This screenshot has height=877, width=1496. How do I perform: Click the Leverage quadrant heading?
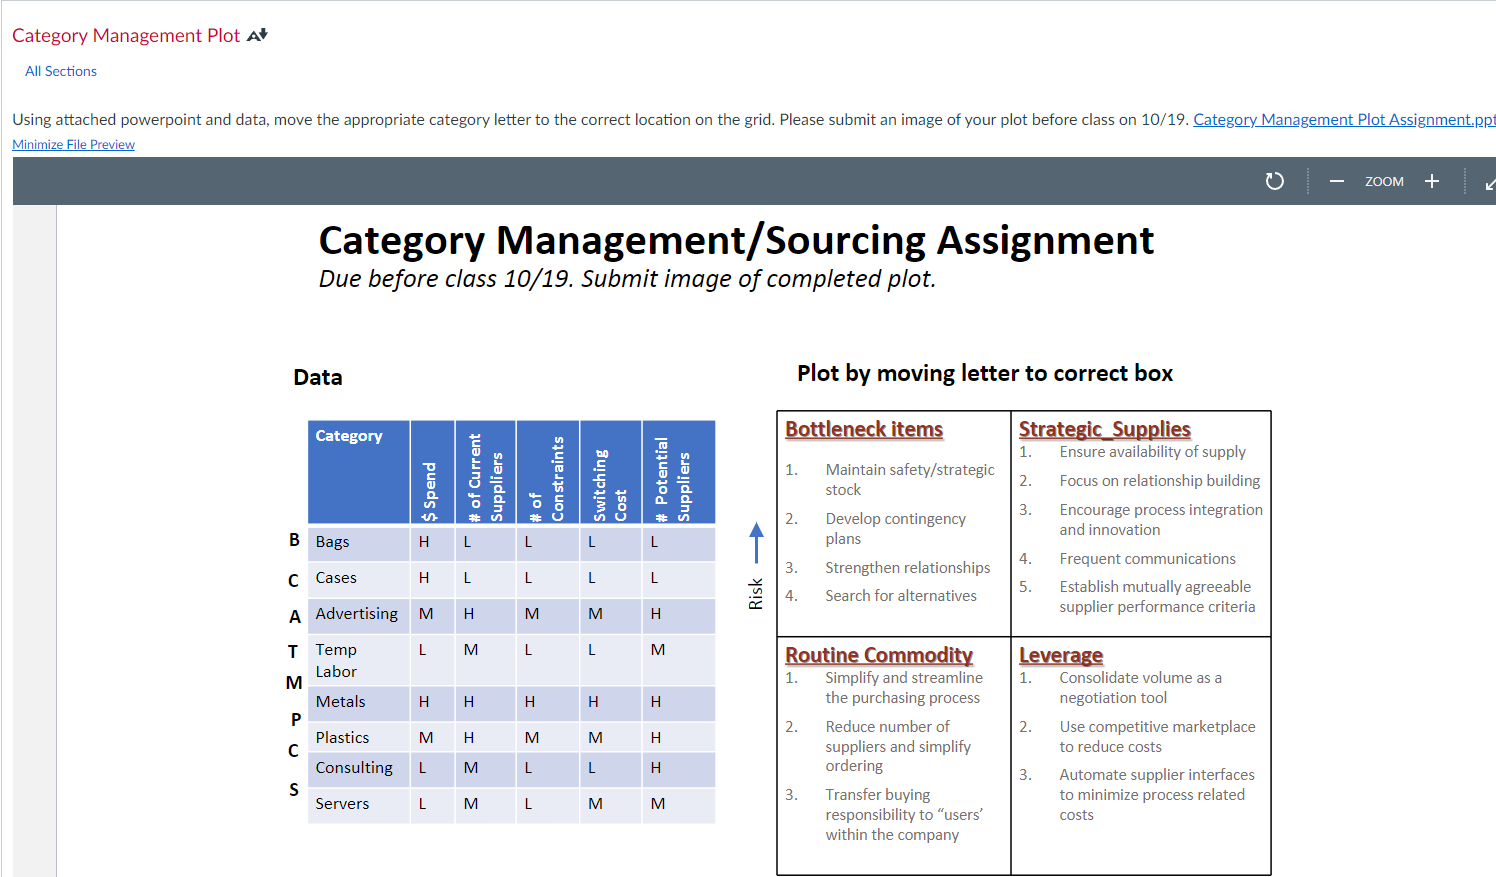pyautogui.click(x=1060, y=655)
